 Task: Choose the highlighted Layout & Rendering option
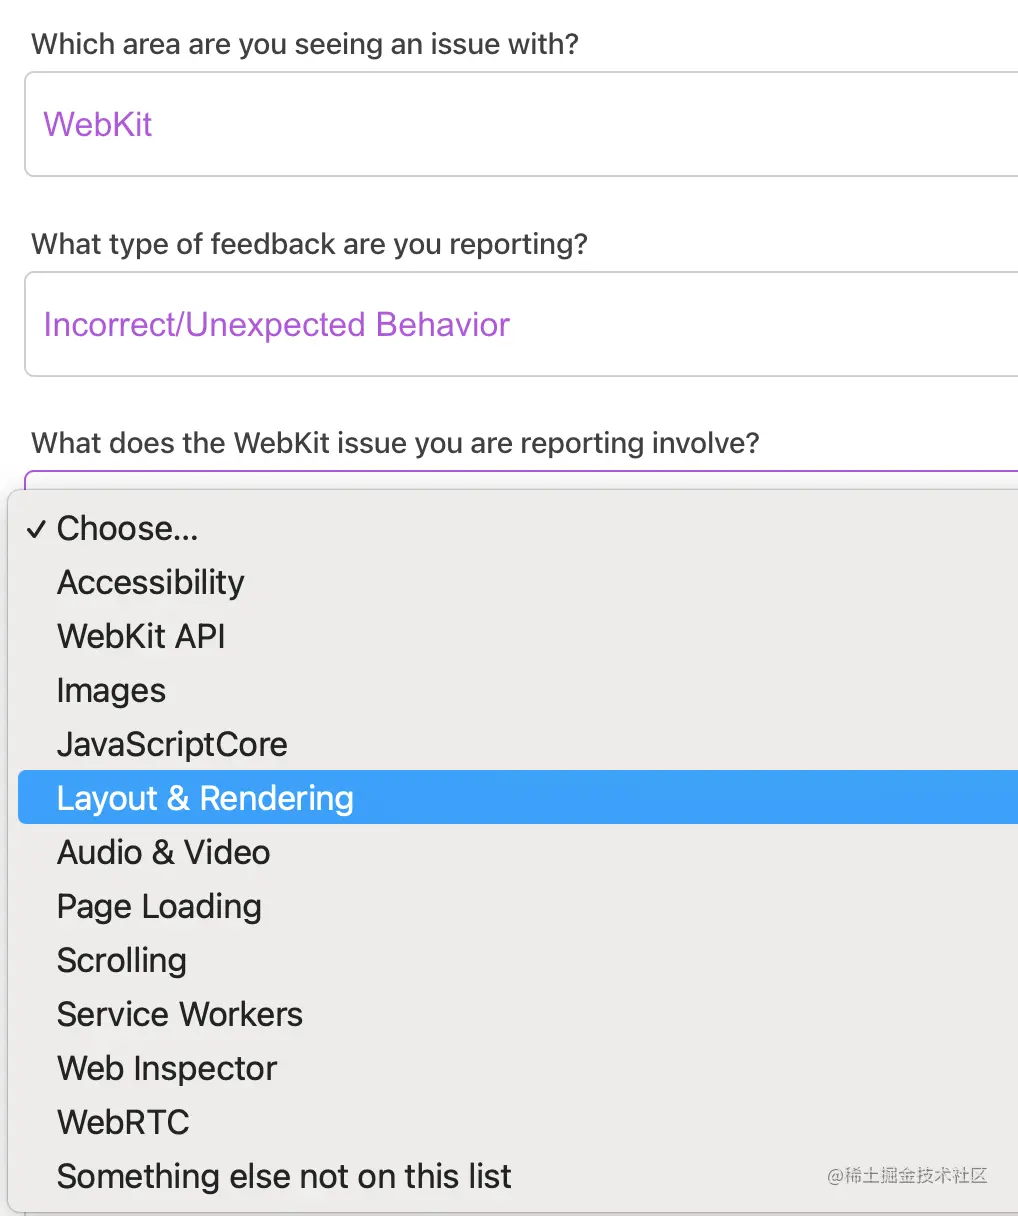pyautogui.click(x=205, y=798)
